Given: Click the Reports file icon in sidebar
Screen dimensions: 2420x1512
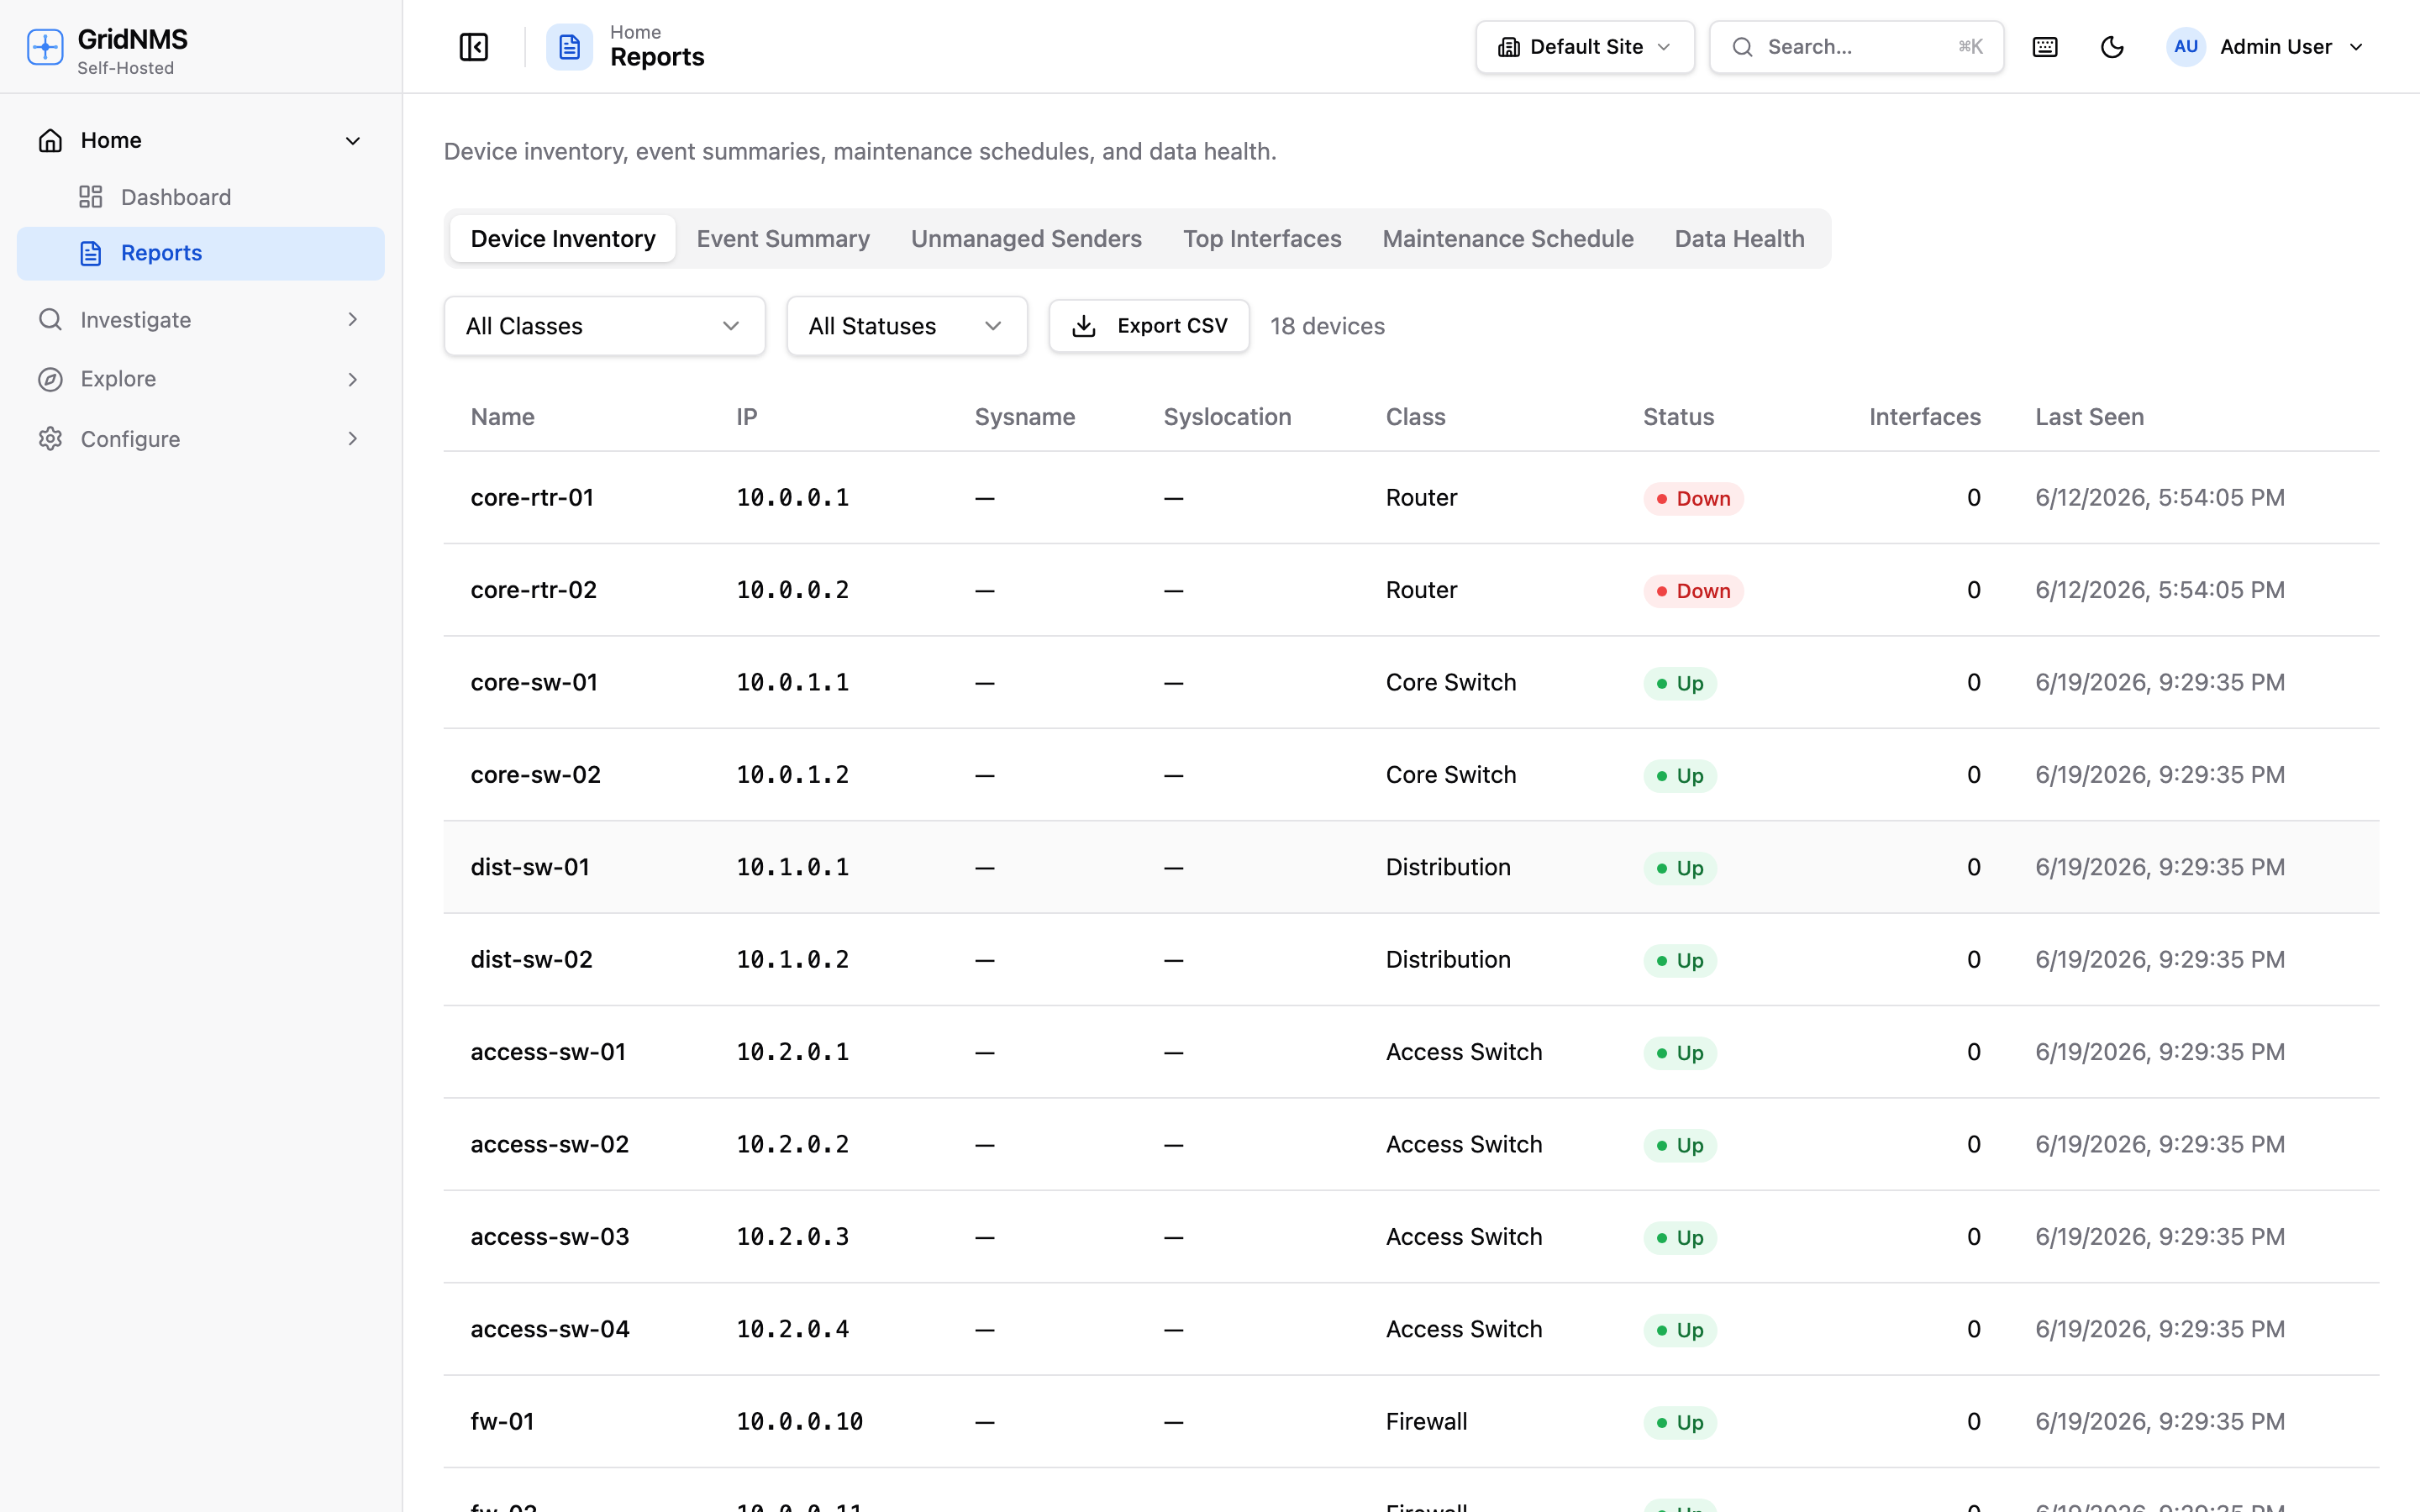Looking at the screenshot, I should [91, 253].
